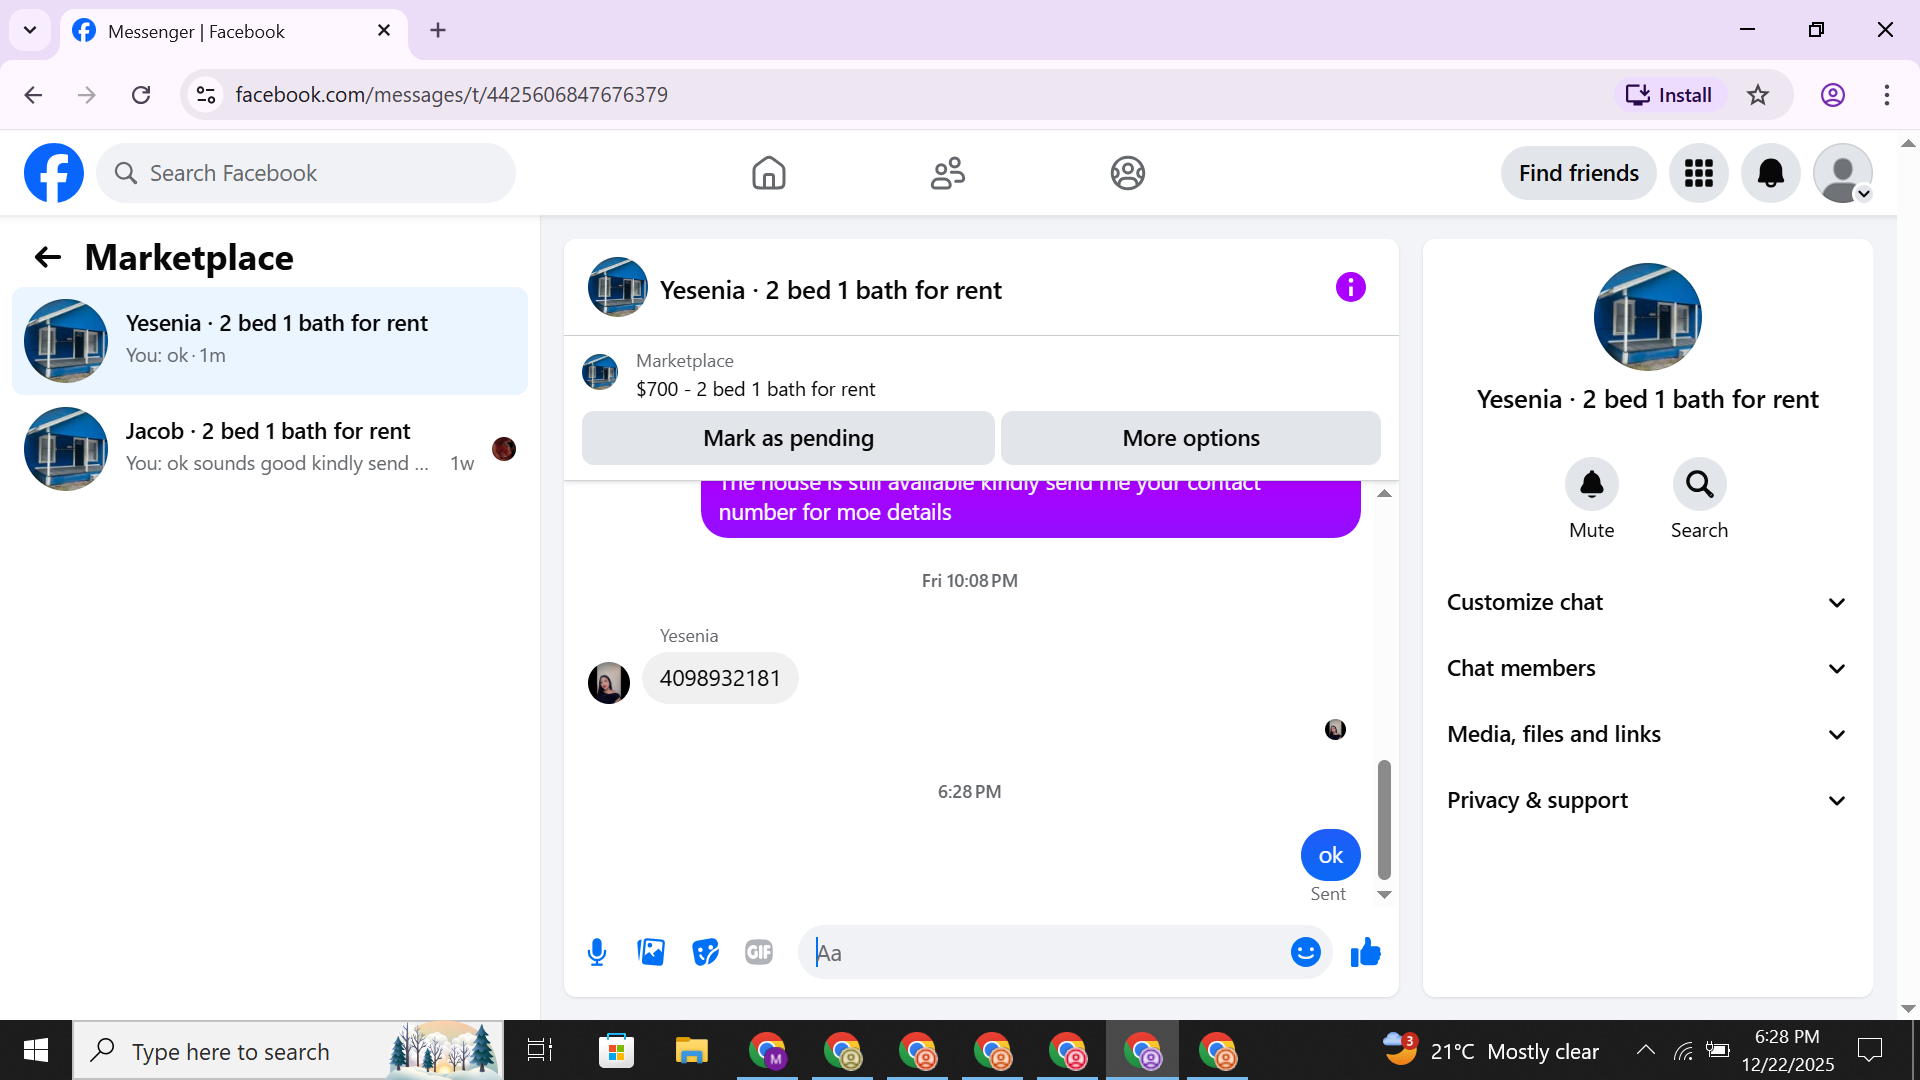Send a thumbs up like

[1365, 952]
